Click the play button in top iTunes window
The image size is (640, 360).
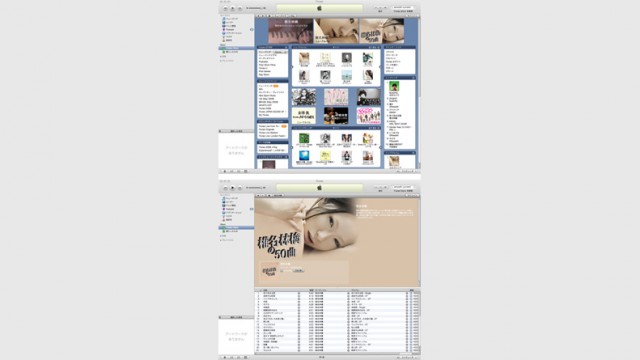(233, 8)
